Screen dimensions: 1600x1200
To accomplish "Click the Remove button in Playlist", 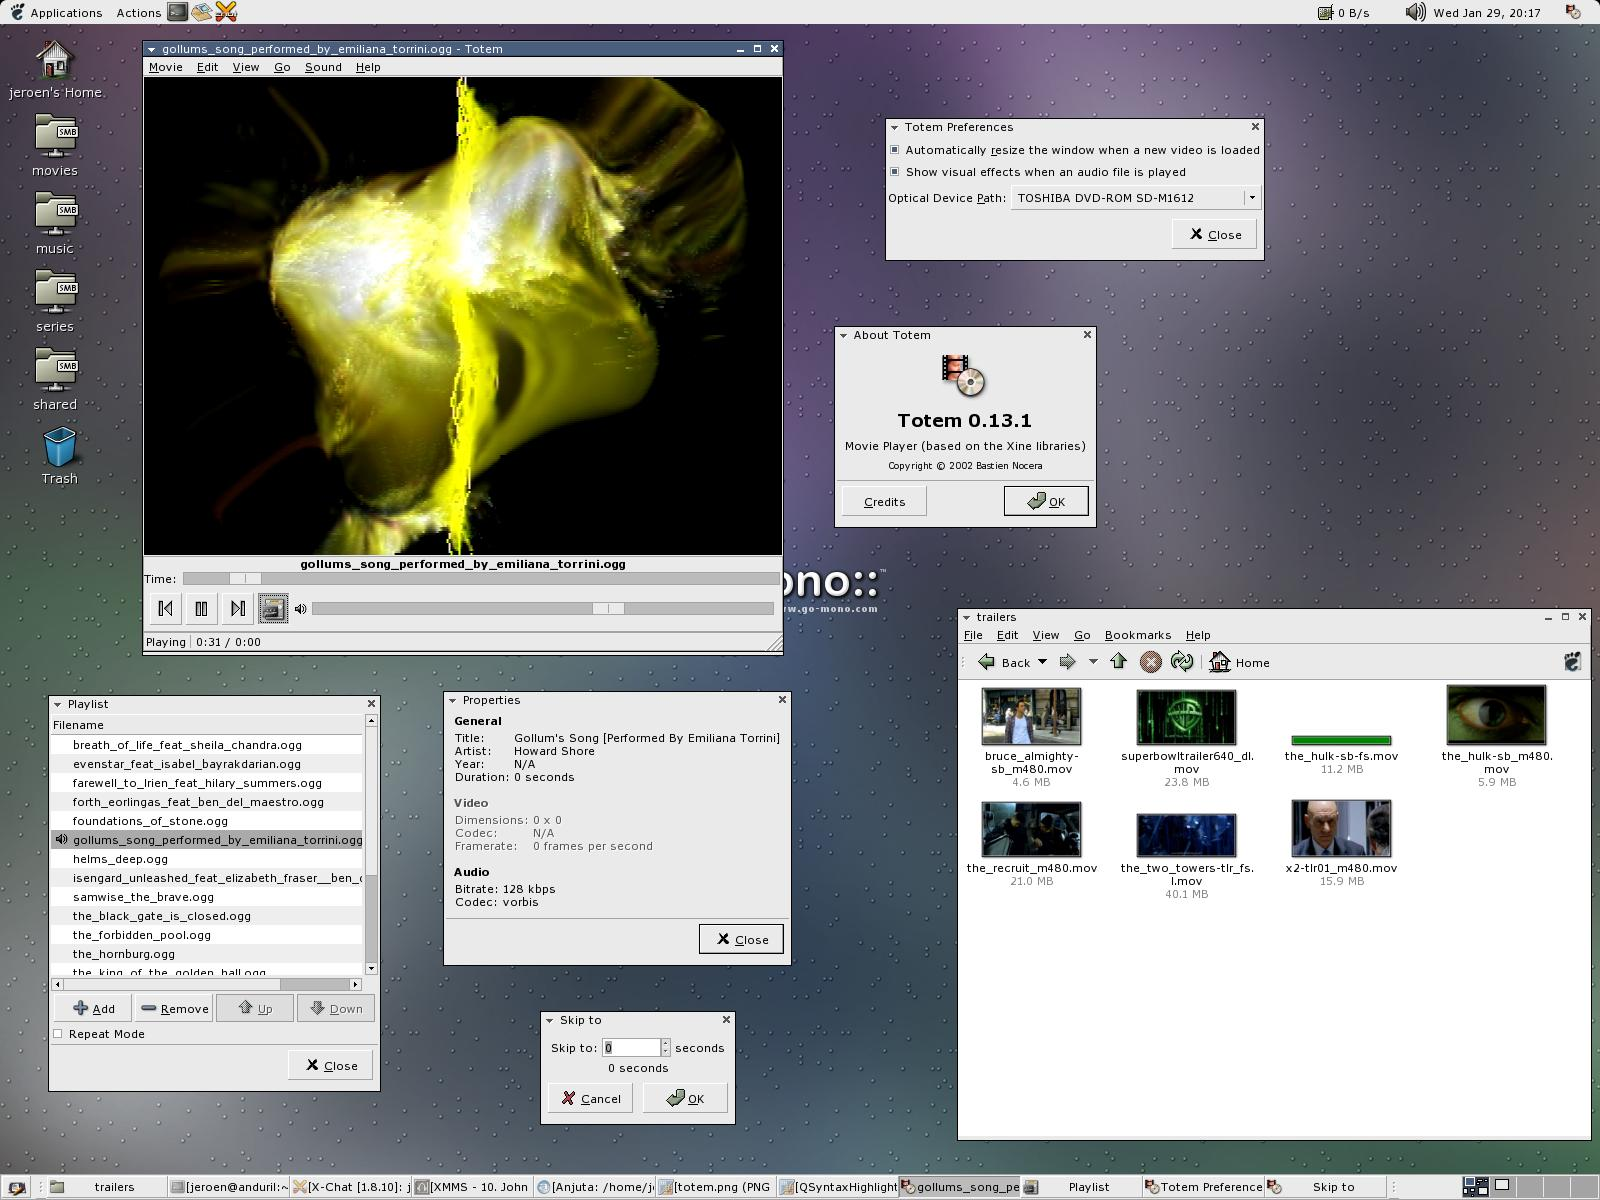I will click(174, 1008).
